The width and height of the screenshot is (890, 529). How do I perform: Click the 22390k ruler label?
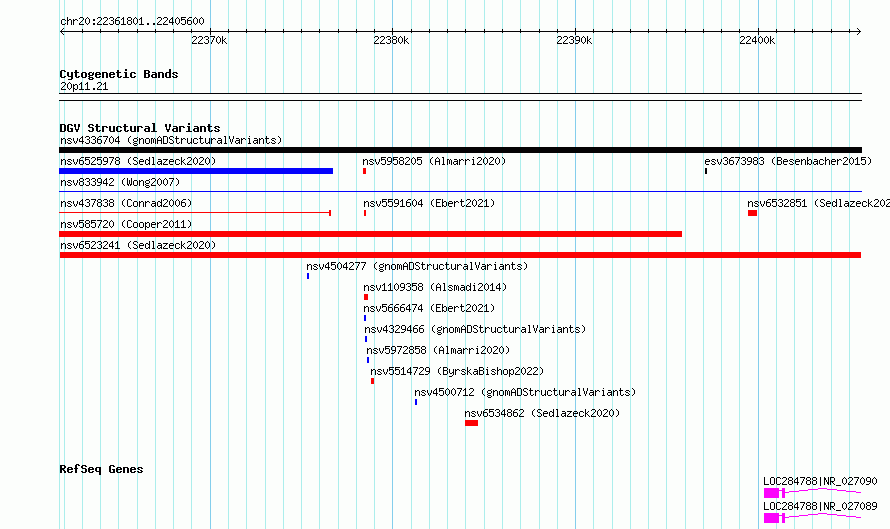click(x=574, y=40)
